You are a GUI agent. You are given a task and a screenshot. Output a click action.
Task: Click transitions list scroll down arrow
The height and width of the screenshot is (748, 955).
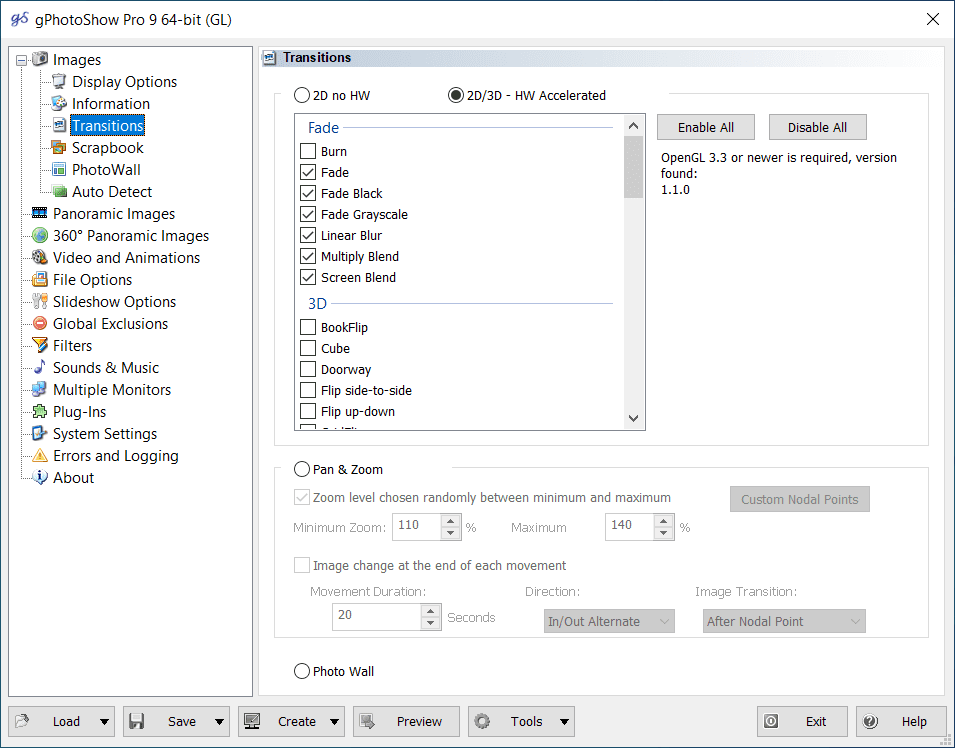click(633, 418)
